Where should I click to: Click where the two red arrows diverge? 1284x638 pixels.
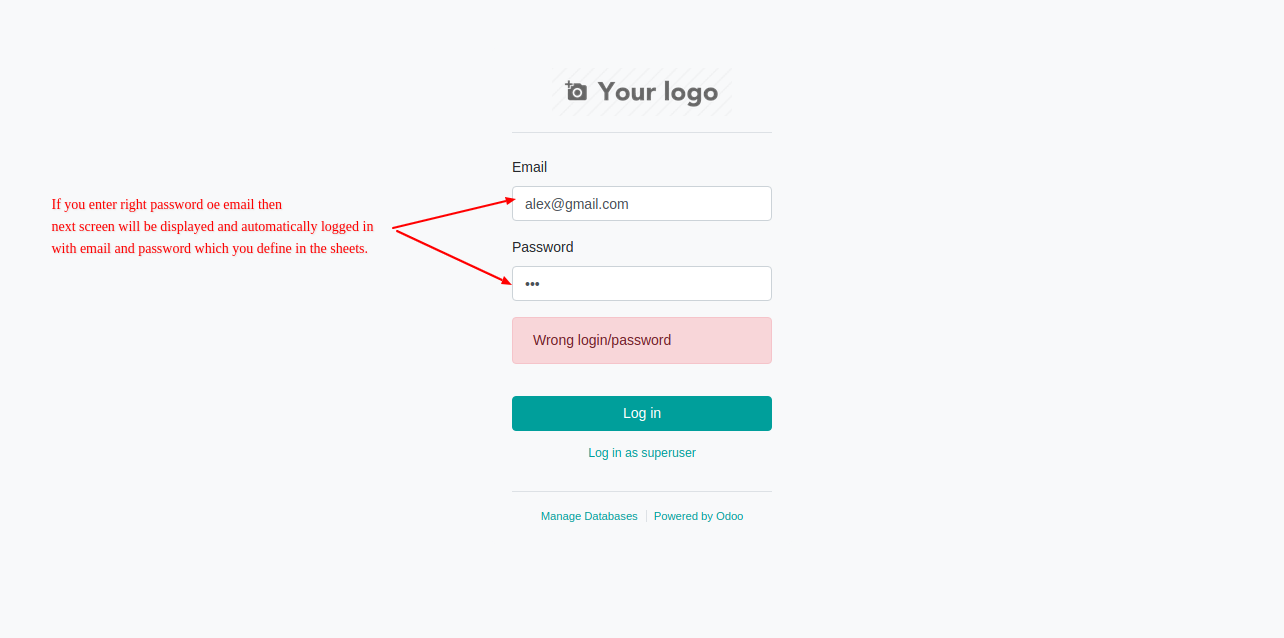[394, 229]
